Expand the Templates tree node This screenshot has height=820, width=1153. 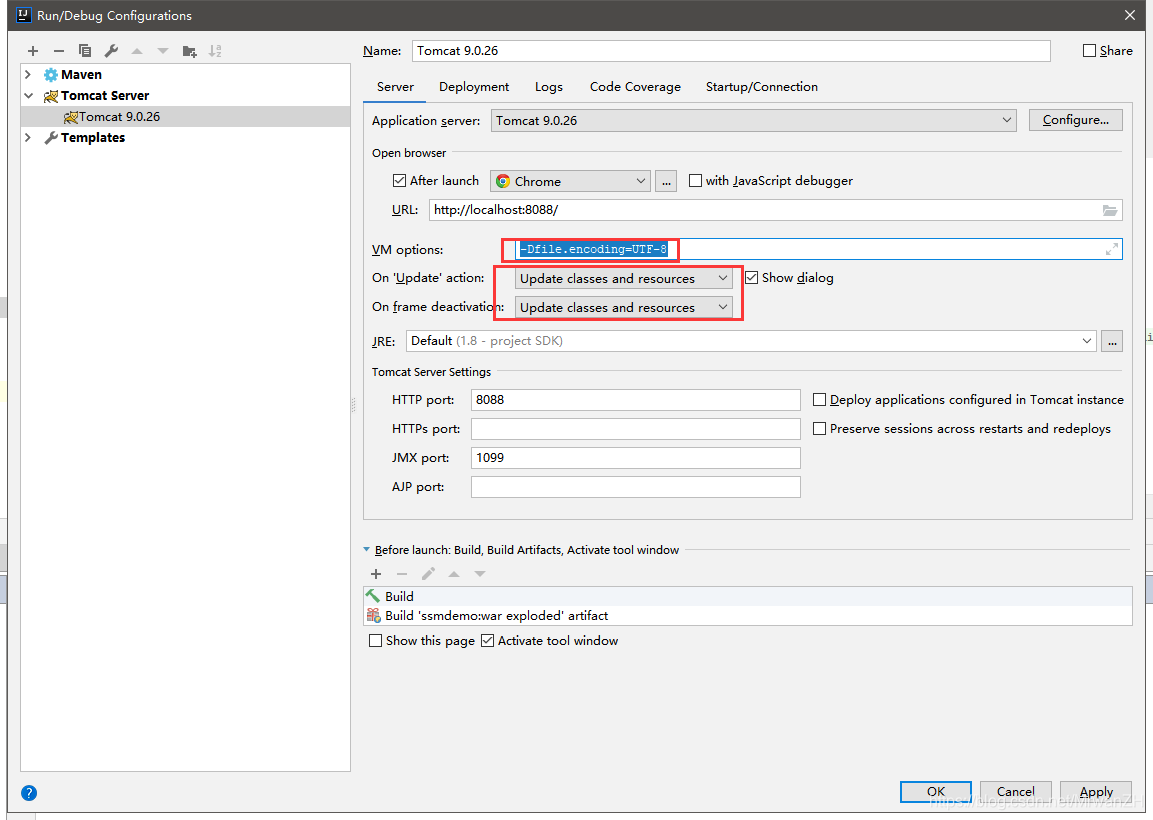pos(28,138)
